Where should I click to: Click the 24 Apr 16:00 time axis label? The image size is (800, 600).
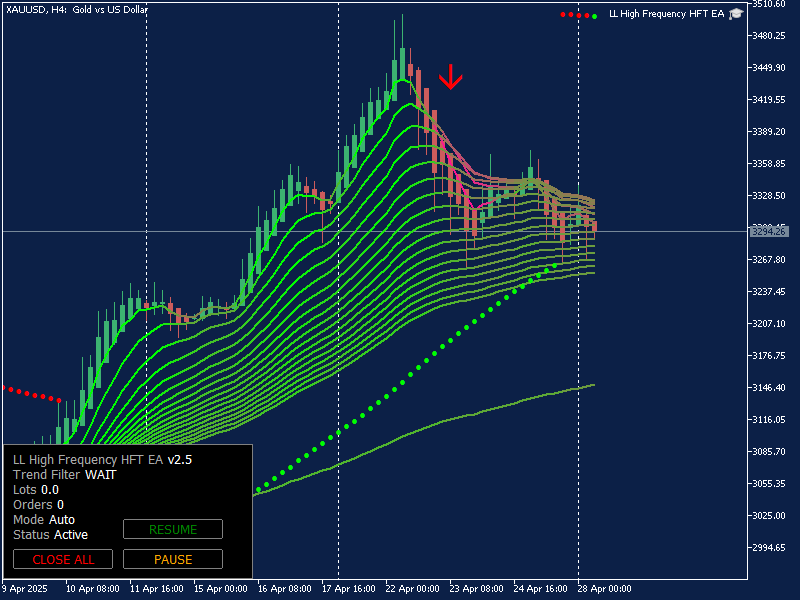[x=540, y=589]
